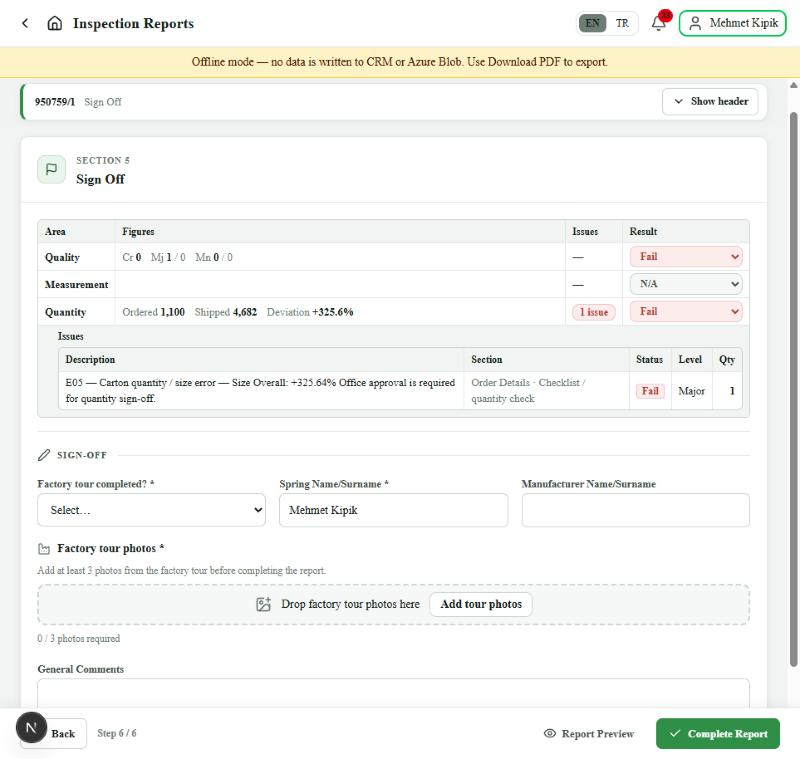Image resolution: width=800 pixels, height=759 pixels.
Task: Click the Order Details - Checklist section text
Action: coord(528,391)
